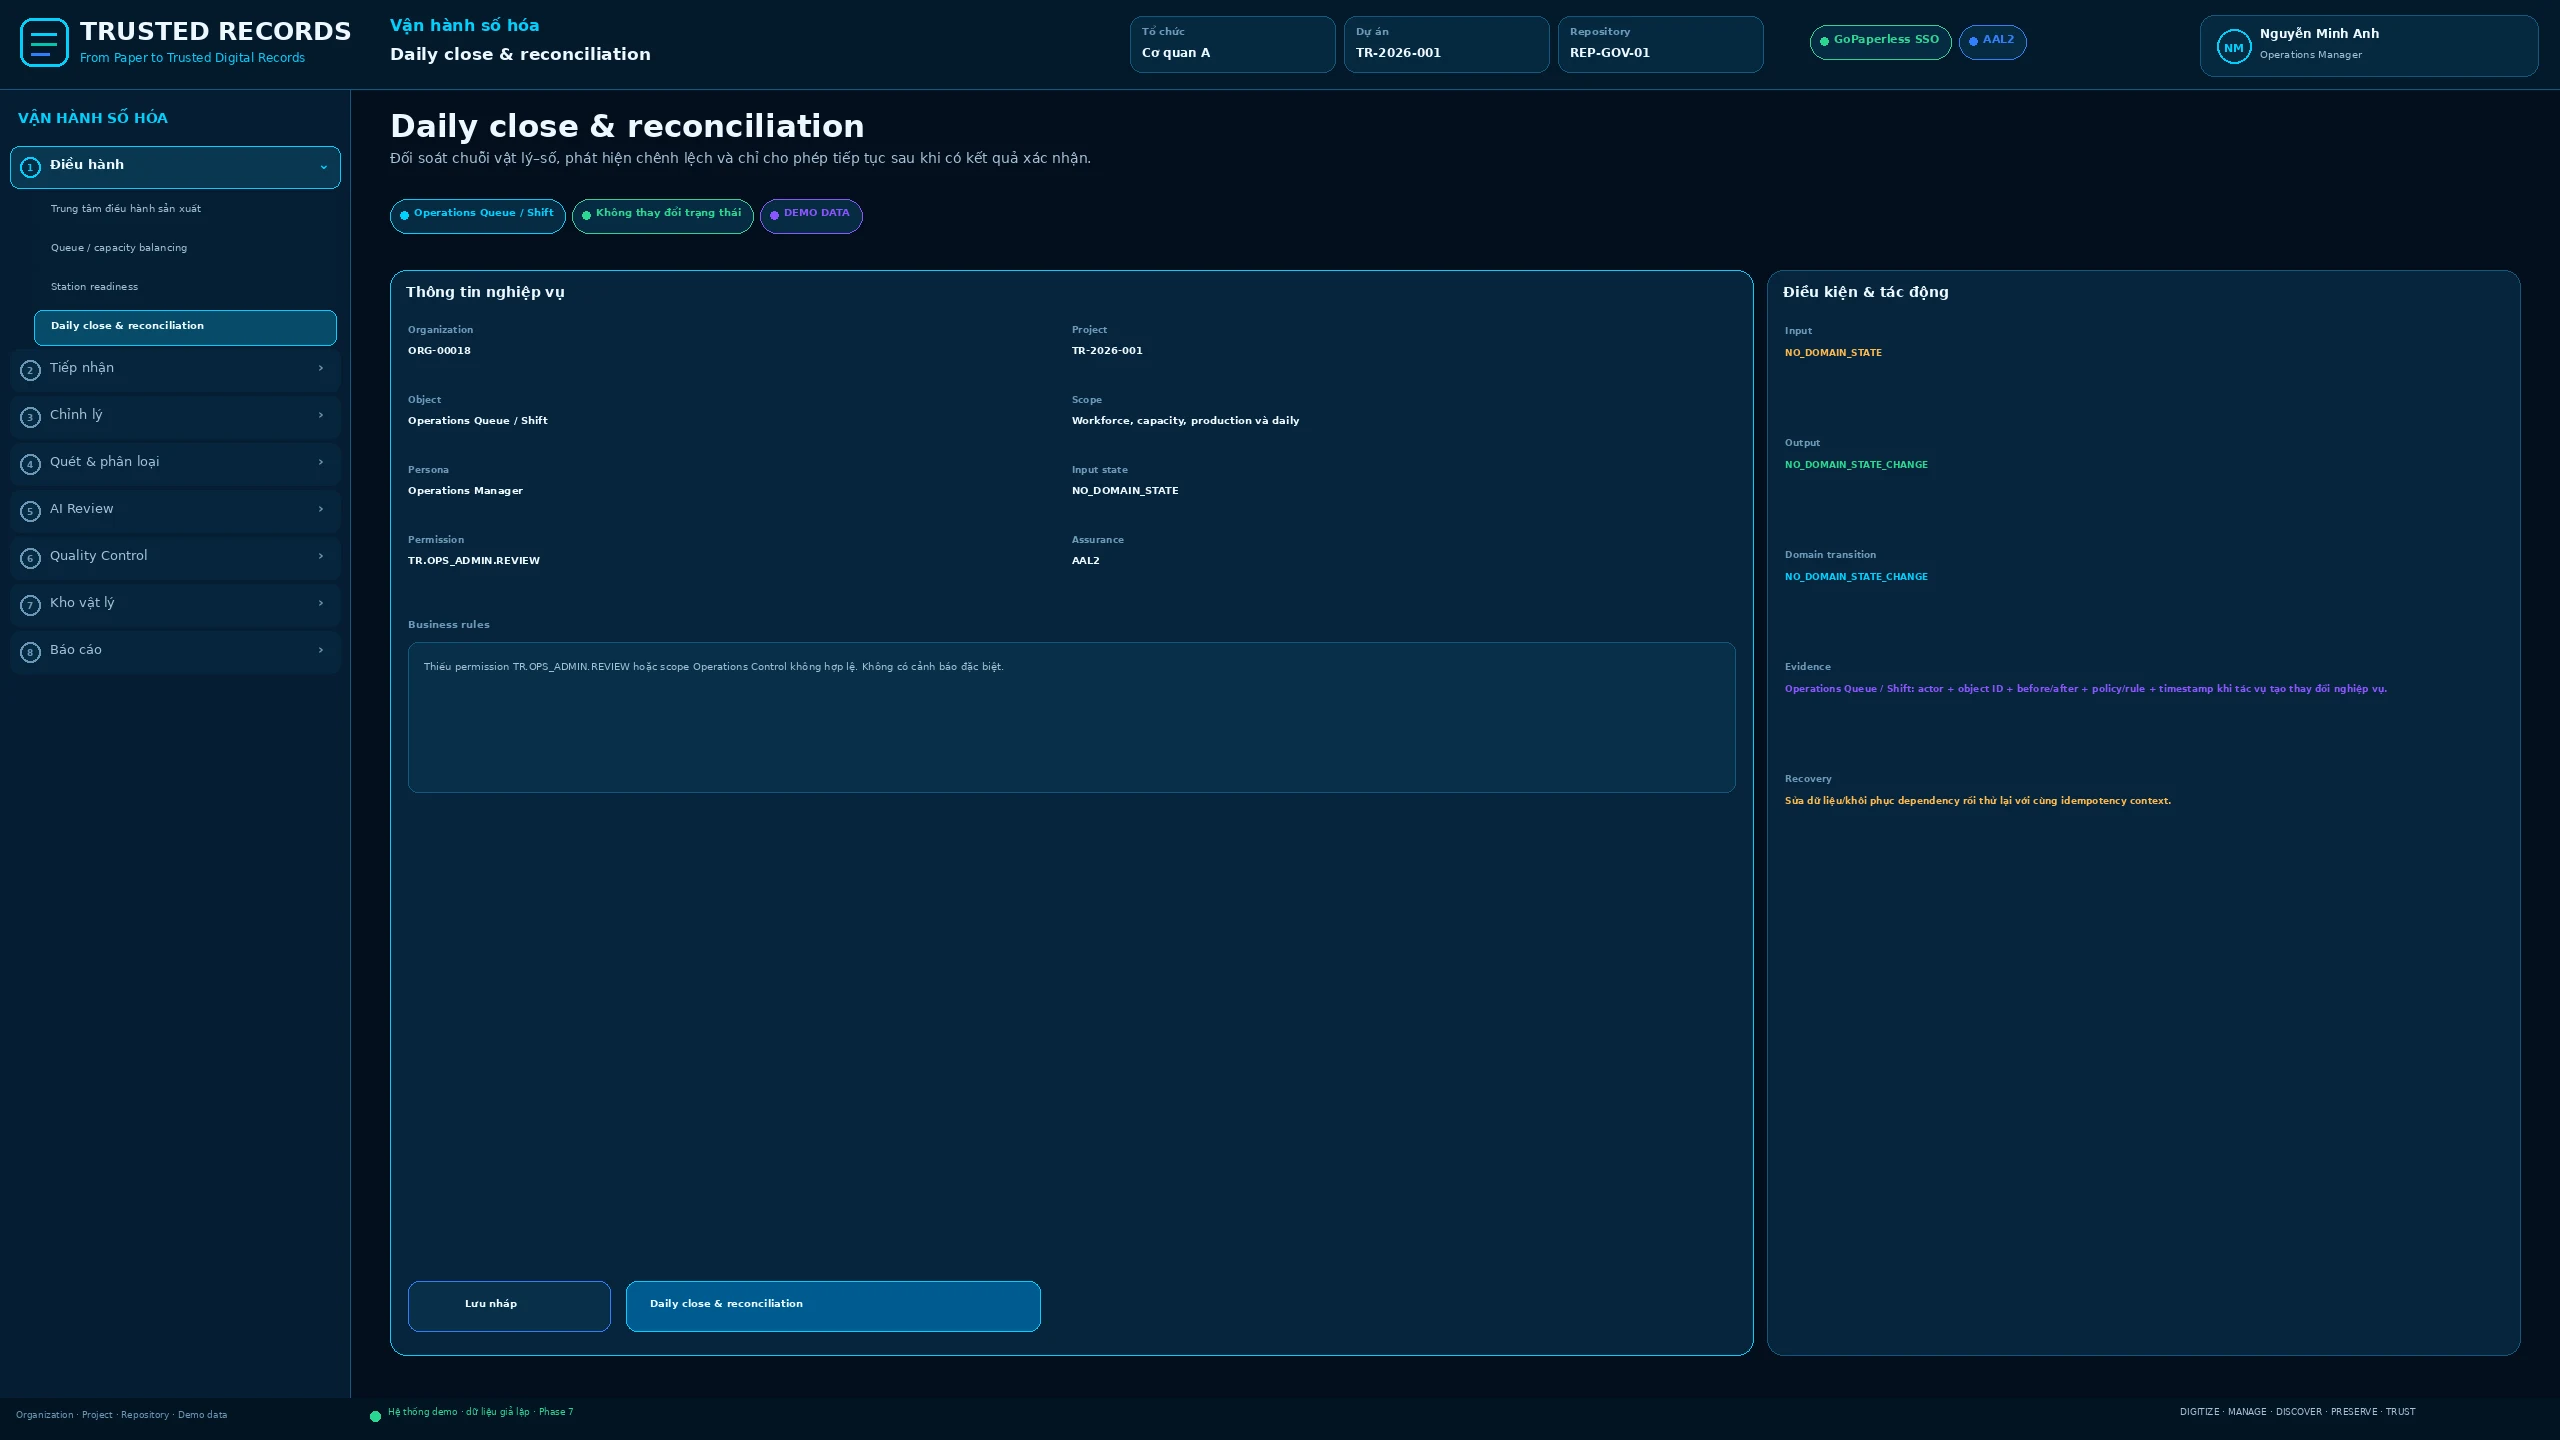Click the TR.OPS_ADMIN.REVIEW permission value
2560x1440 pixels.
pyautogui.click(x=474, y=561)
